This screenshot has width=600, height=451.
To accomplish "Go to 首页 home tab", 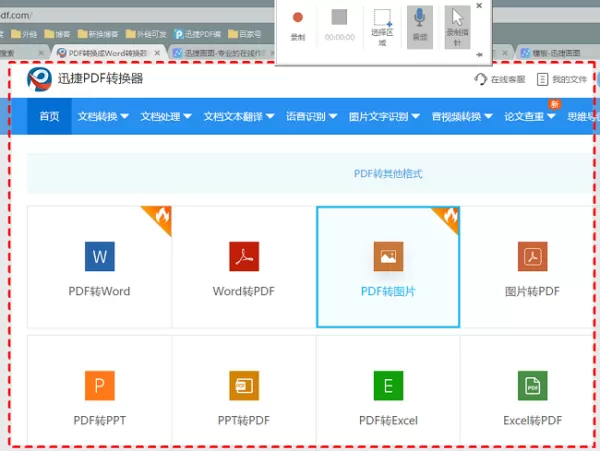I will [49, 116].
